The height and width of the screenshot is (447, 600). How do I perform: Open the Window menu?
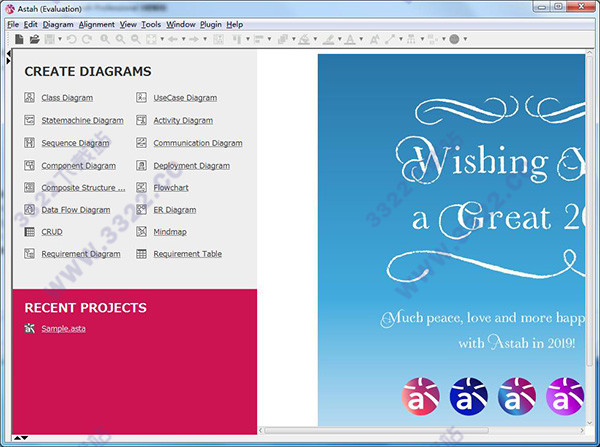tap(181, 24)
